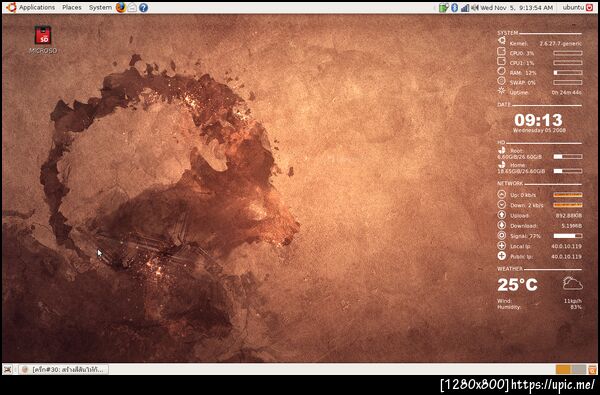The height and width of the screenshot is (395, 600).
Task: Open the network signal tray icon
Action: click(x=465, y=8)
